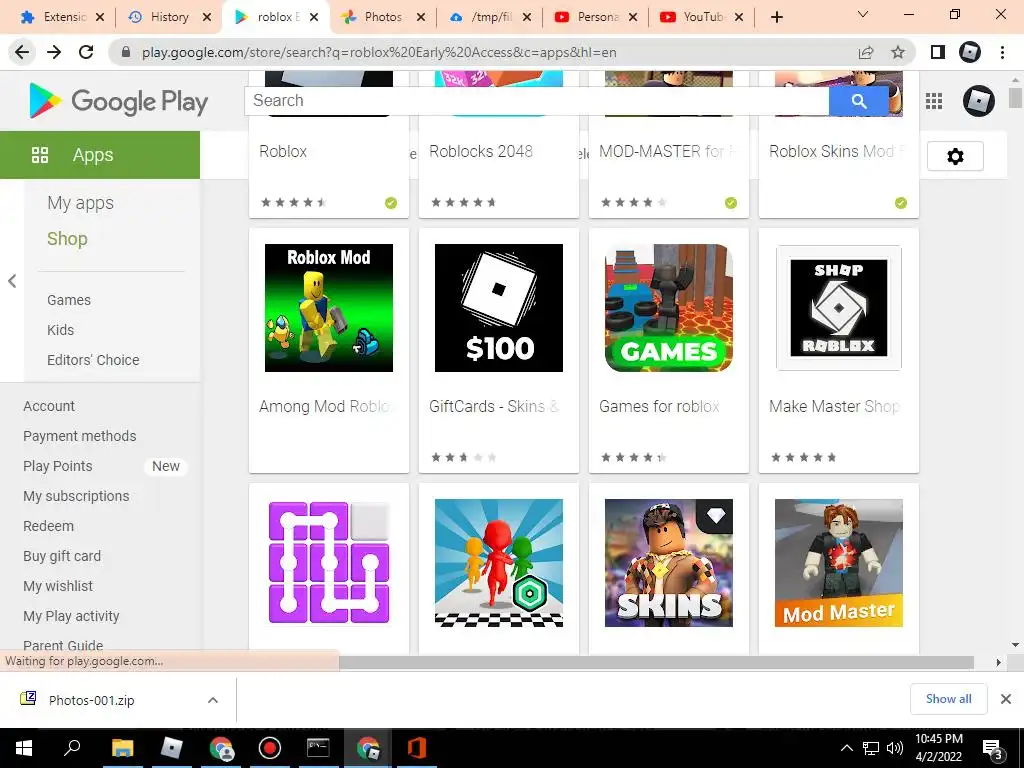Go to the Games category
This screenshot has height=768, width=1024.
69,300
